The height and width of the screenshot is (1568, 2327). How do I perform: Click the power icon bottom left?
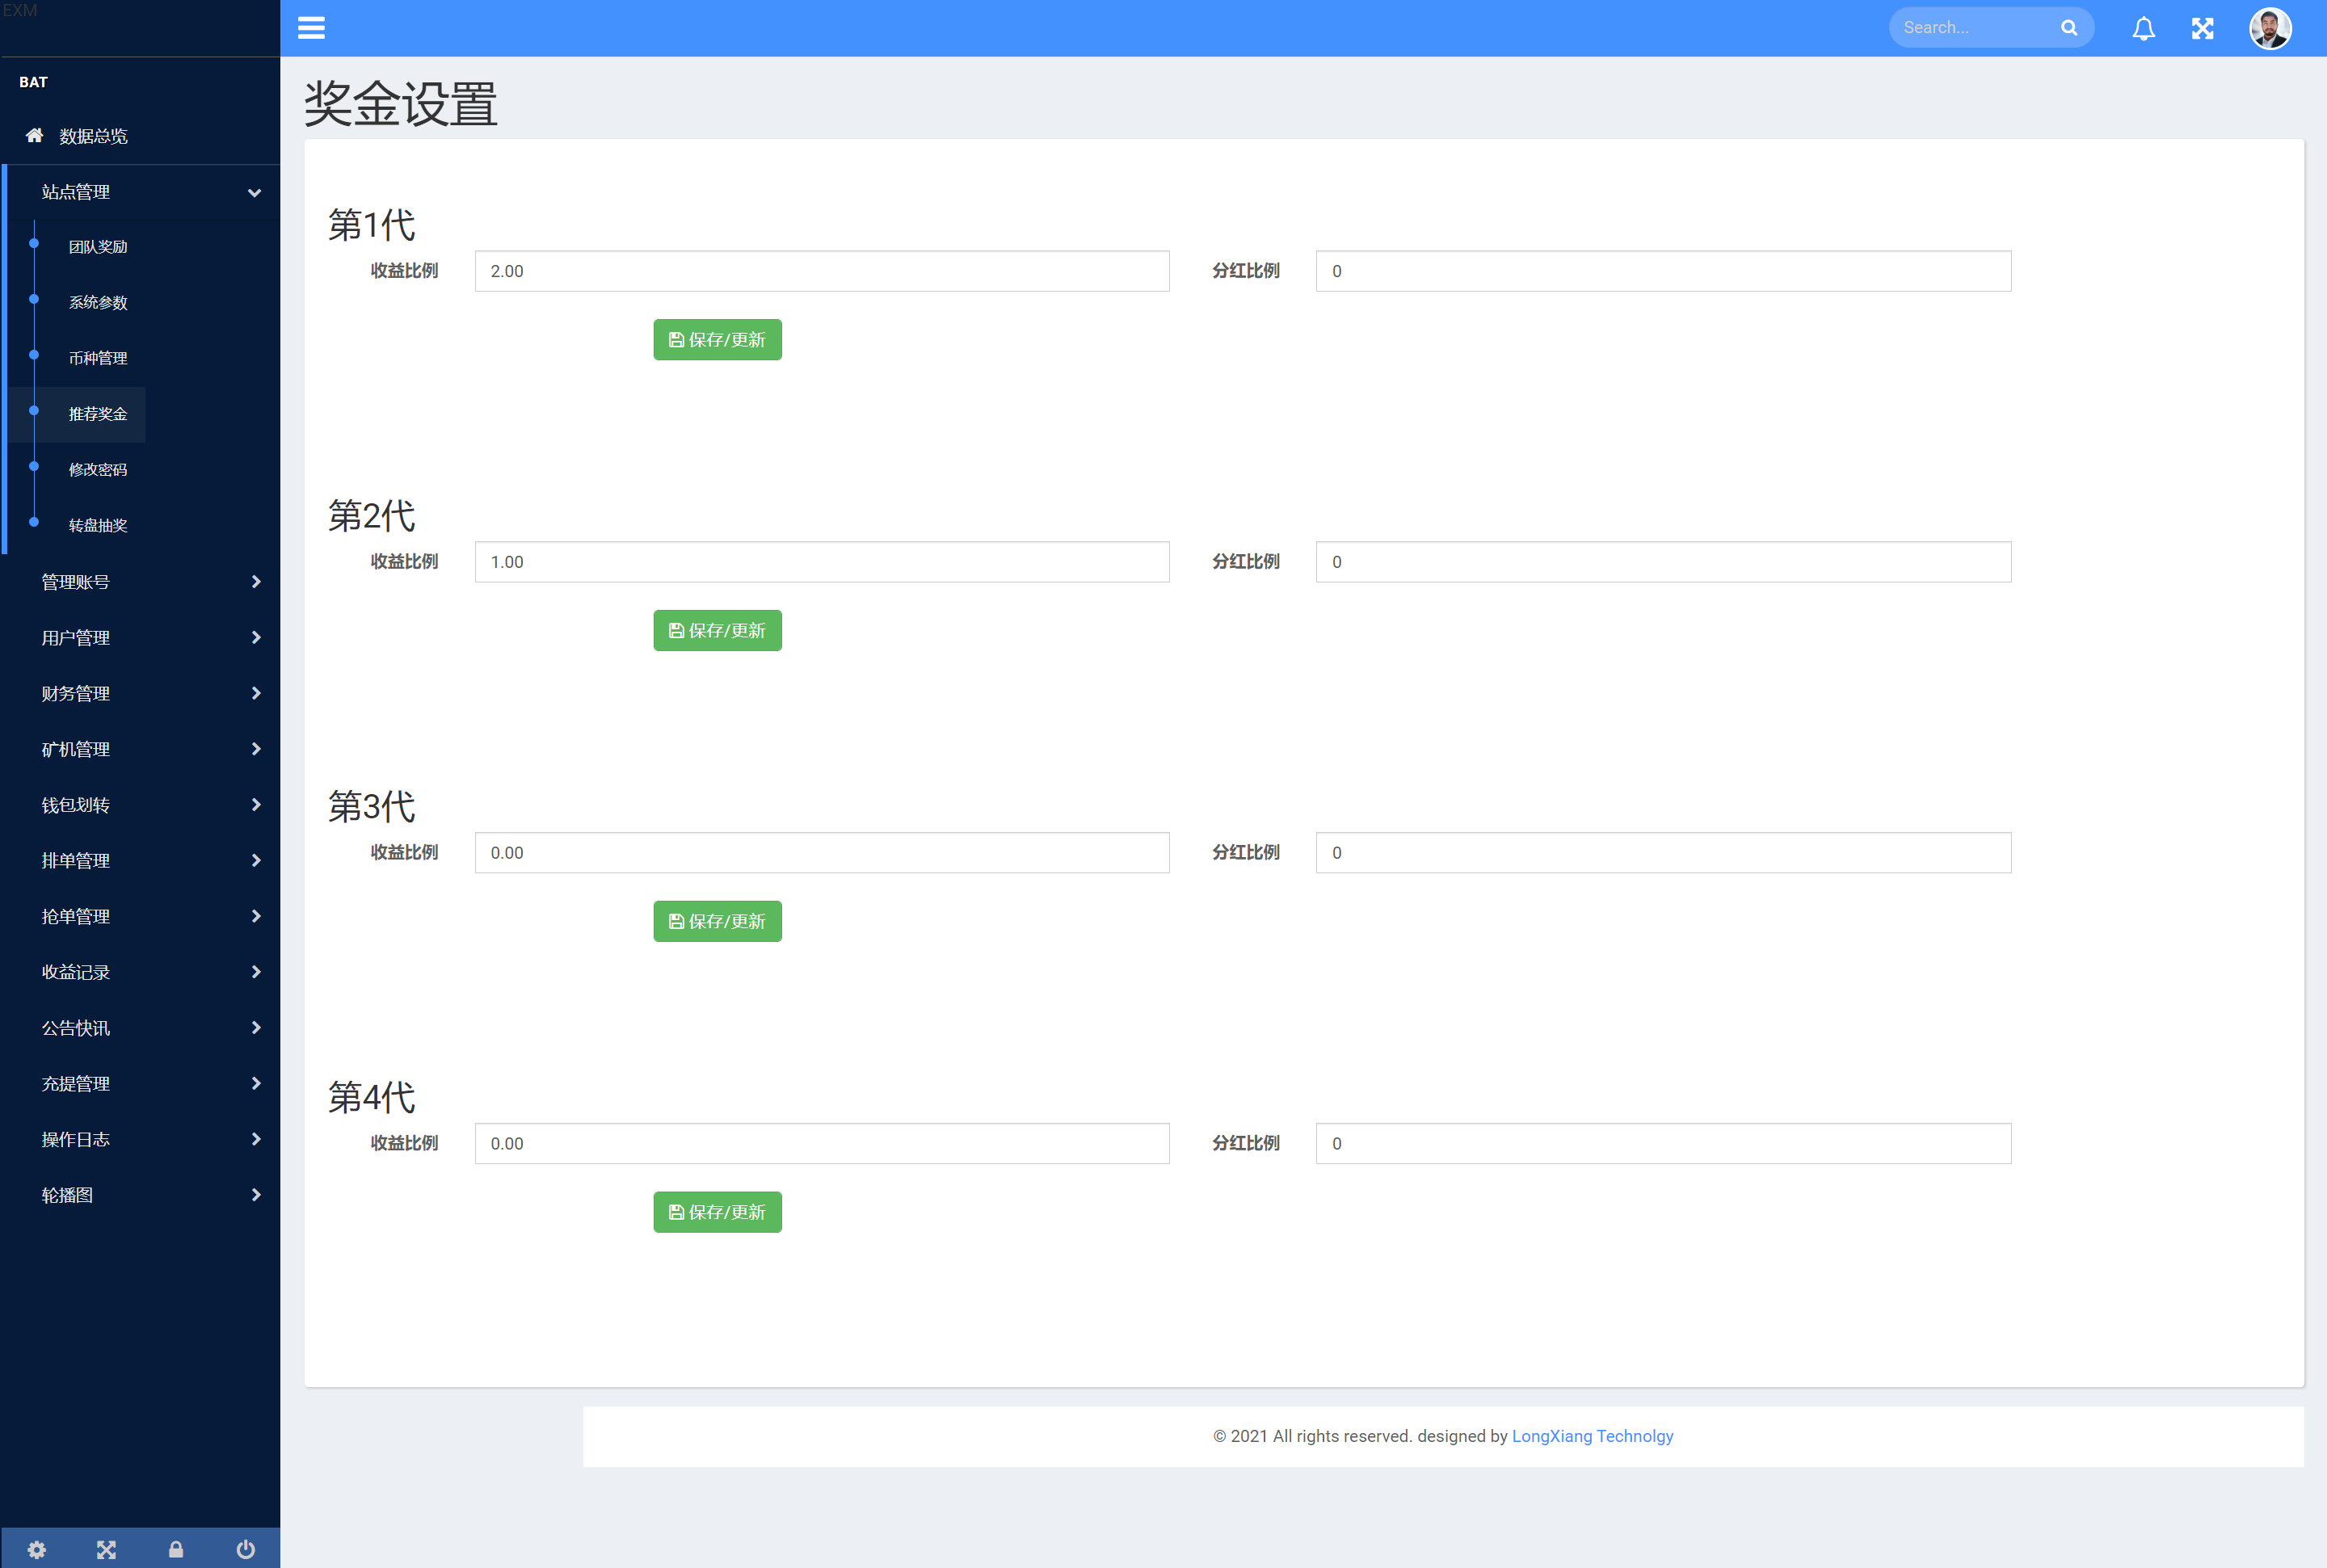pyautogui.click(x=245, y=1549)
